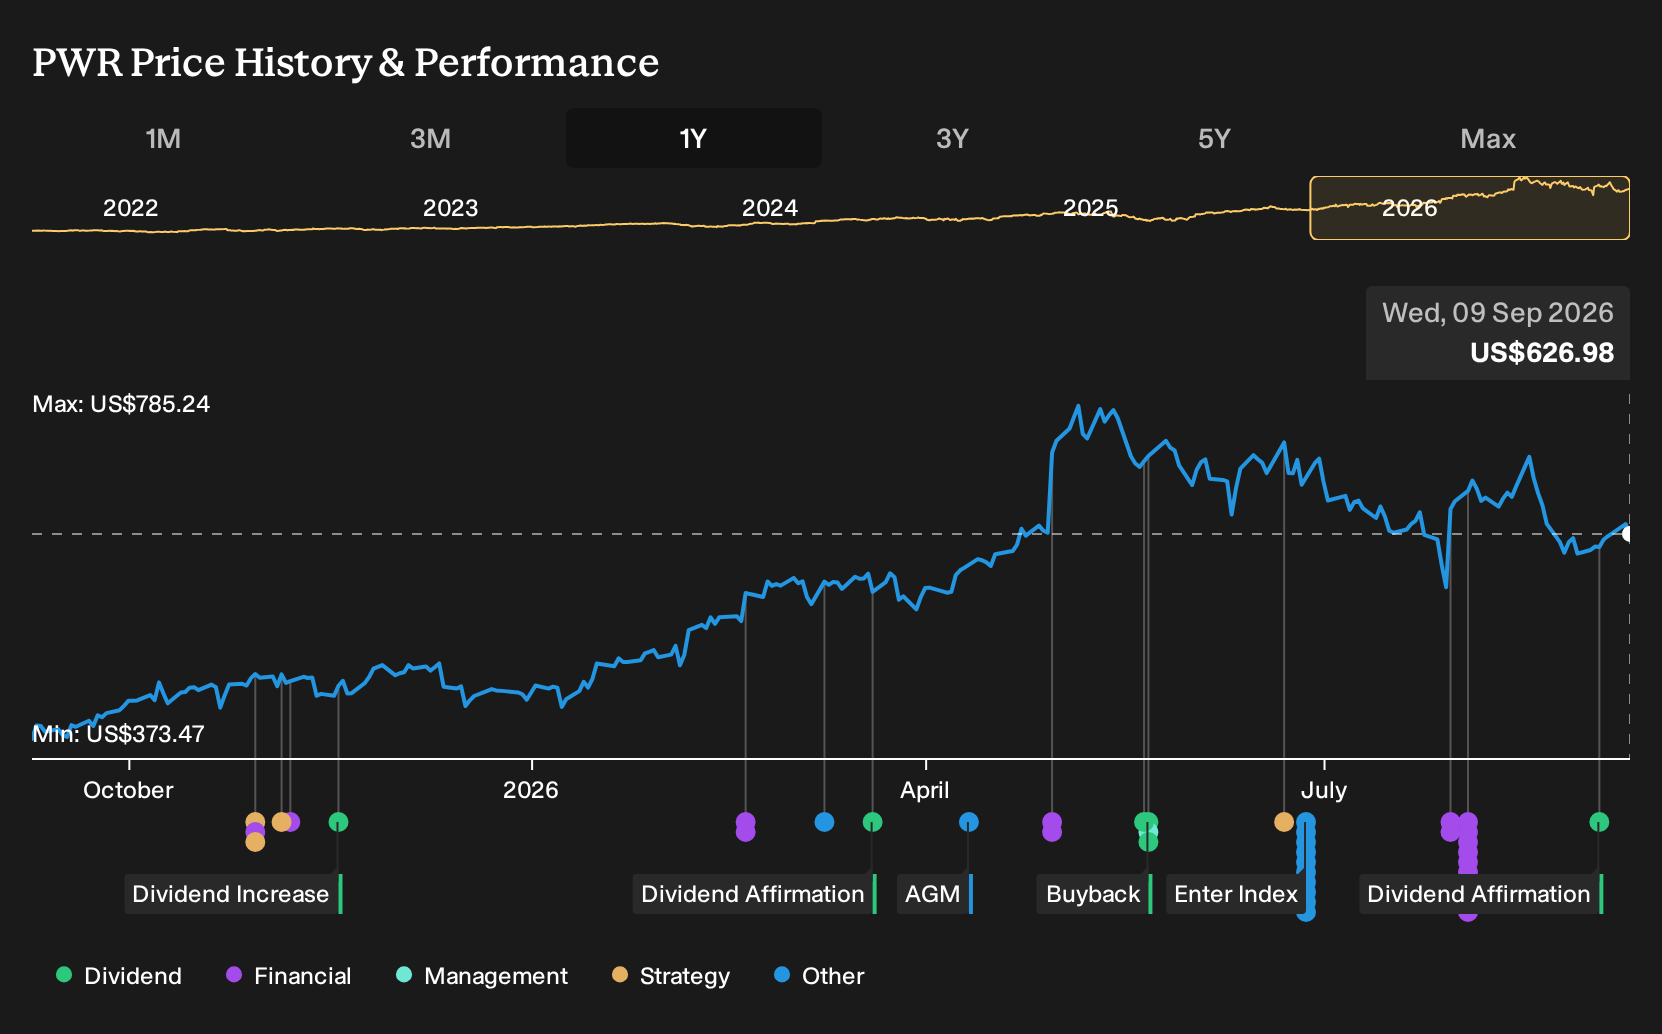Click green dividend dot at far right of timeline

pos(1599,822)
